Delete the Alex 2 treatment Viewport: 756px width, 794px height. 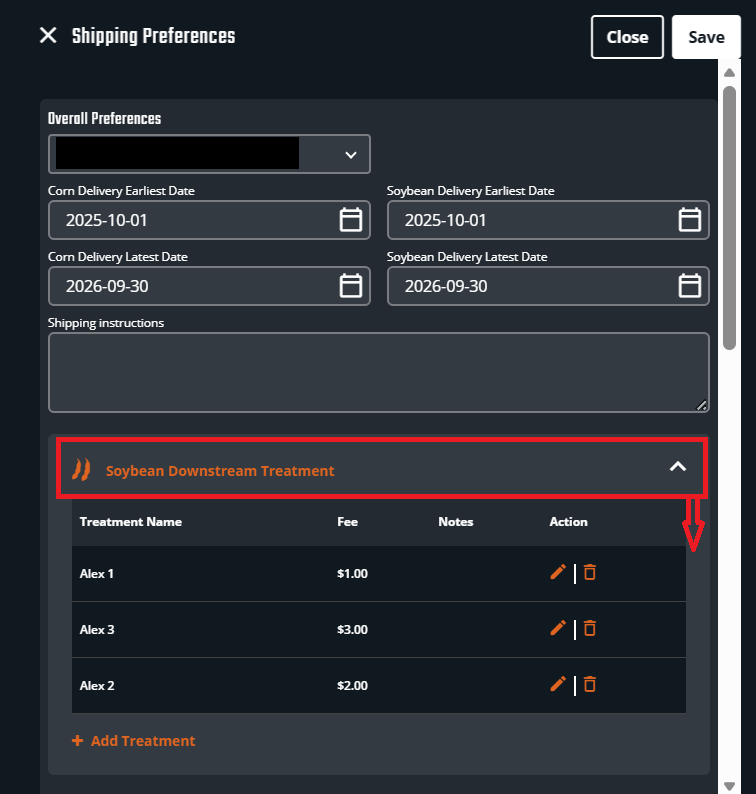point(589,684)
